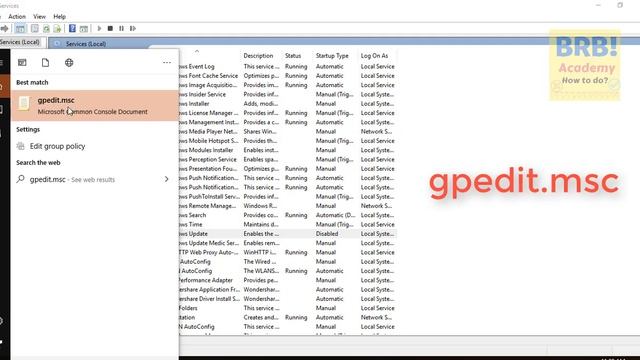
Task: Click the sort arrow above the name column
Action: point(197,51)
